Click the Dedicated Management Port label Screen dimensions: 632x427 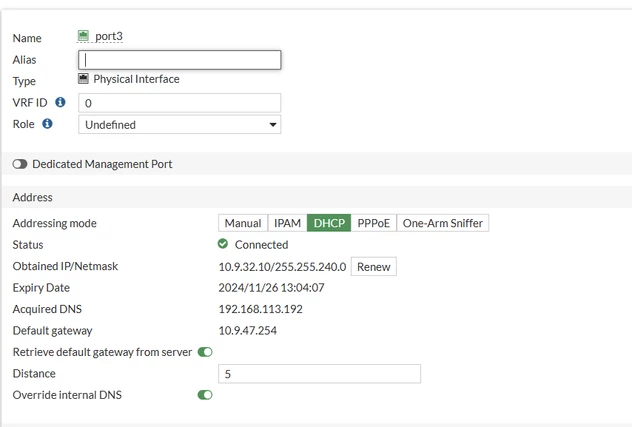coord(102,164)
